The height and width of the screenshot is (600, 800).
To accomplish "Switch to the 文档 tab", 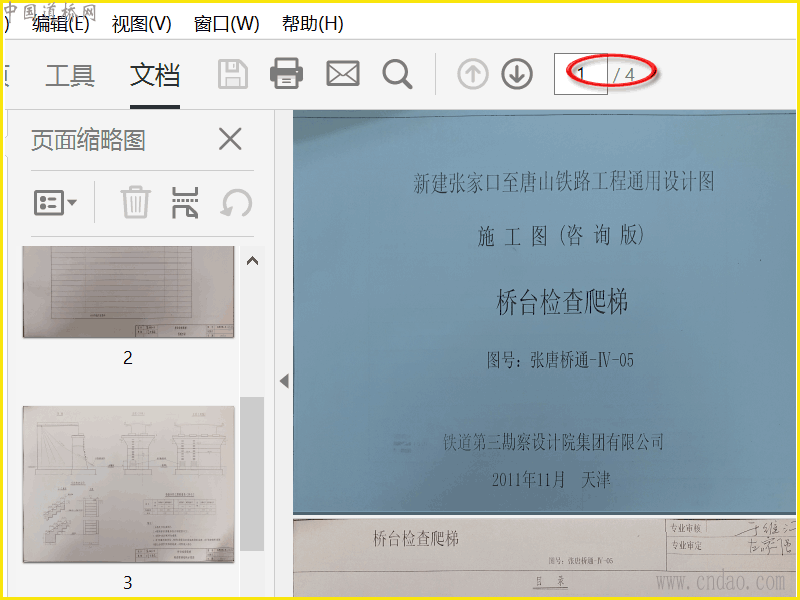I will point(155,75).
